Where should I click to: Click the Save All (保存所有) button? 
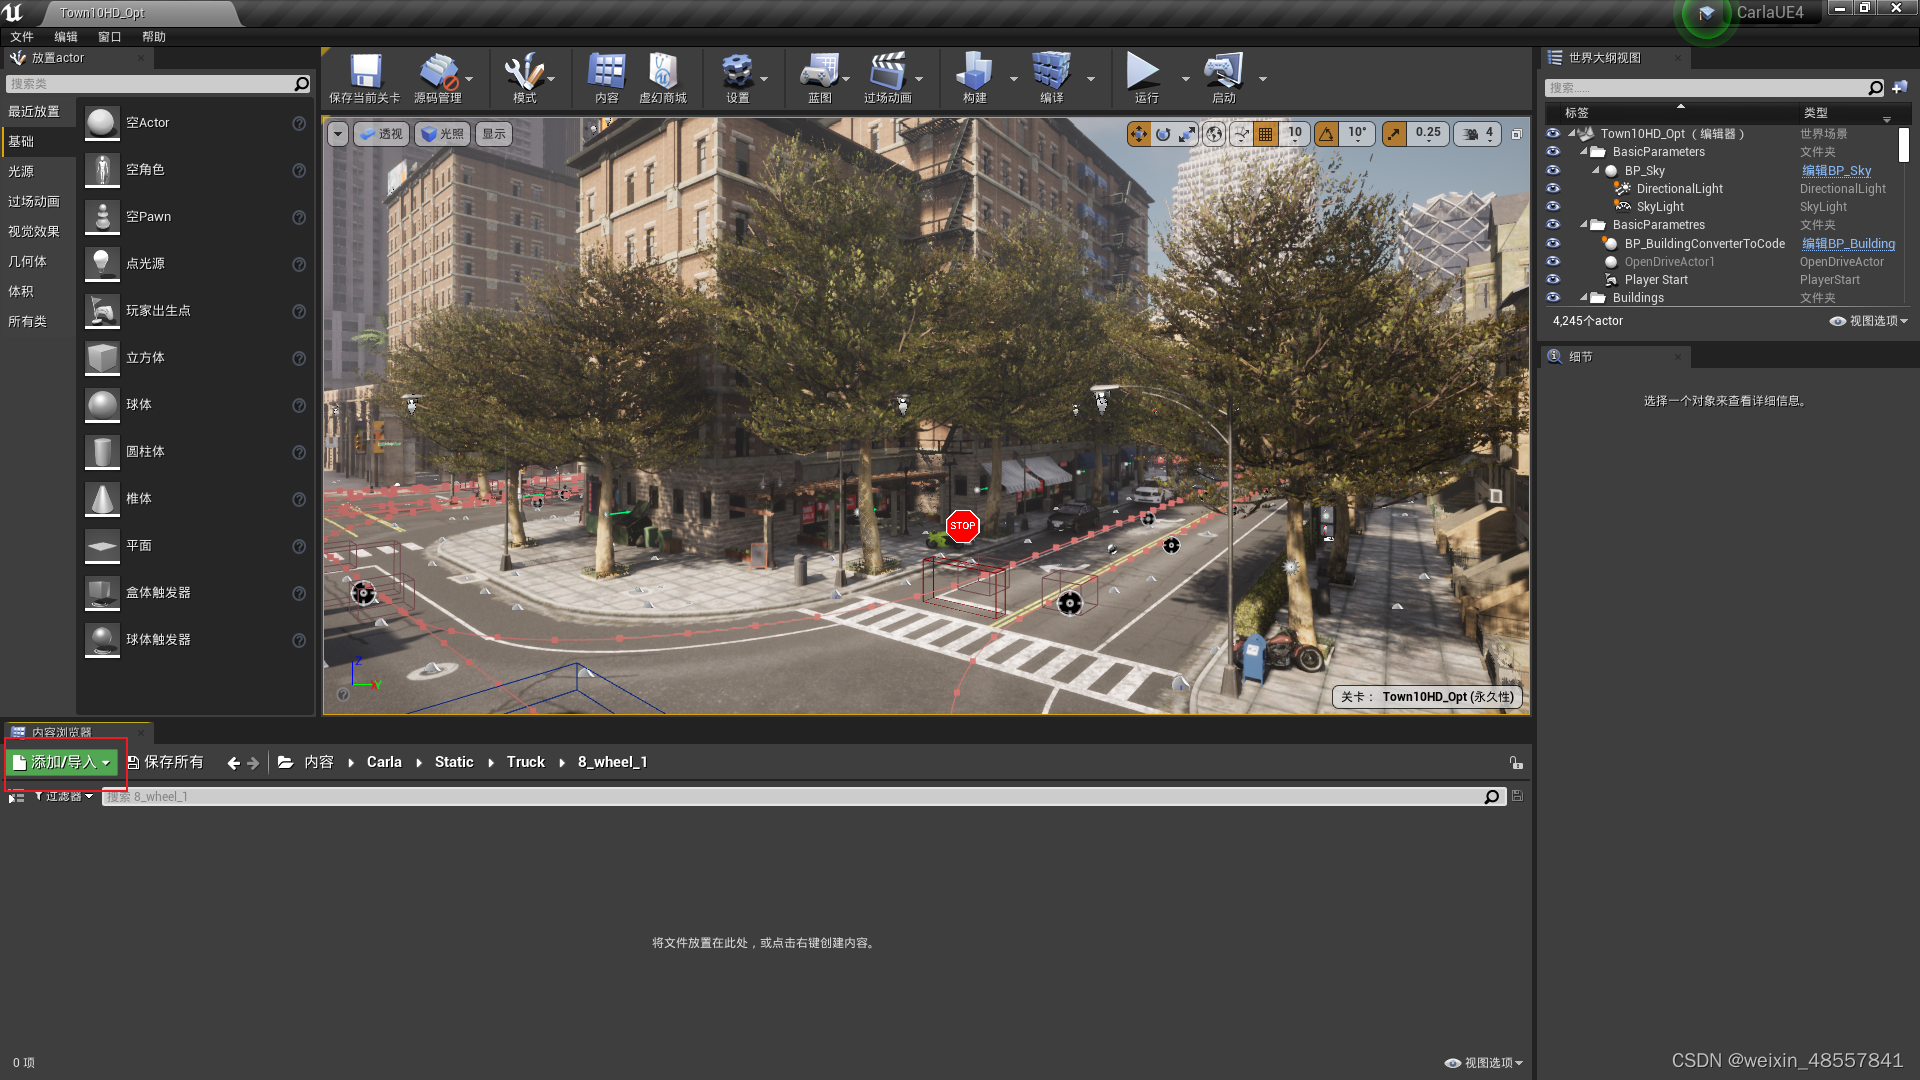click(x=165, y=763)
